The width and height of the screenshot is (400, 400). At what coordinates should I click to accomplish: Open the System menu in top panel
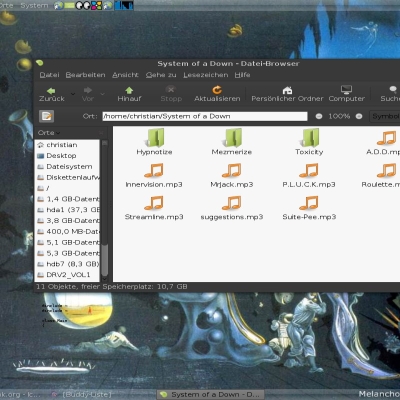click(x=34, y=5)
